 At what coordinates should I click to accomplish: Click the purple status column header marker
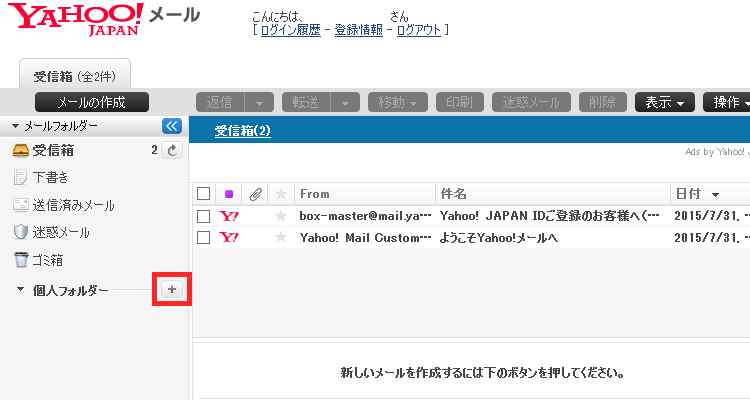tap(229, 194)
